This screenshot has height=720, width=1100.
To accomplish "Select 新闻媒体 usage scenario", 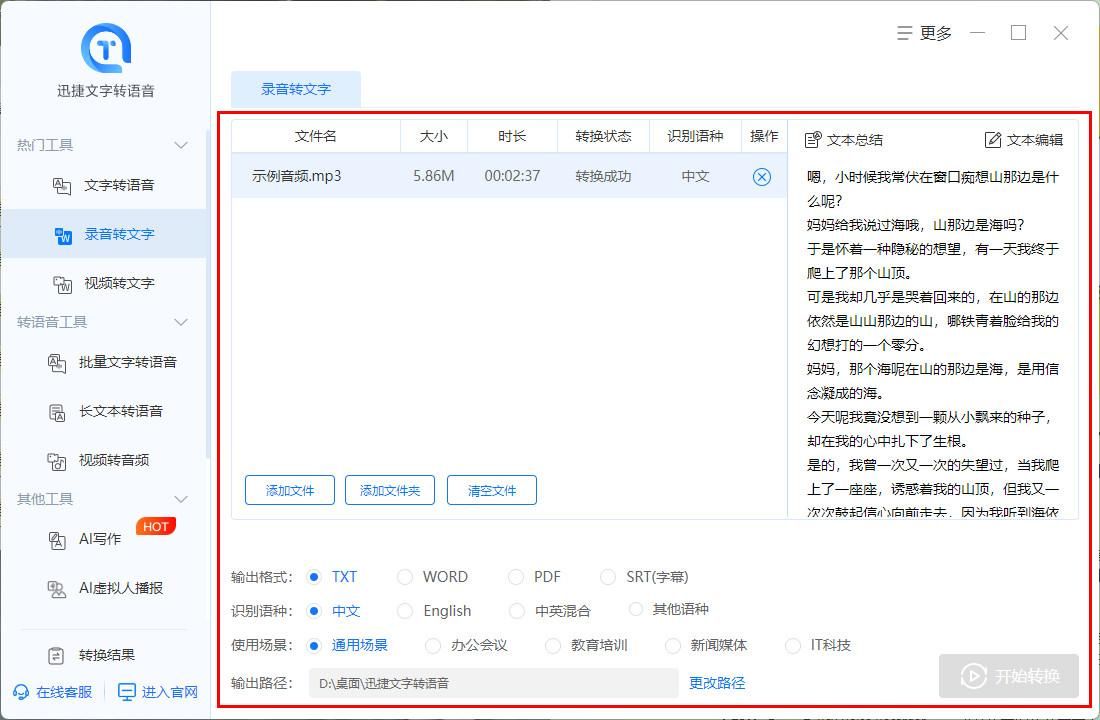I will [673, 646].
